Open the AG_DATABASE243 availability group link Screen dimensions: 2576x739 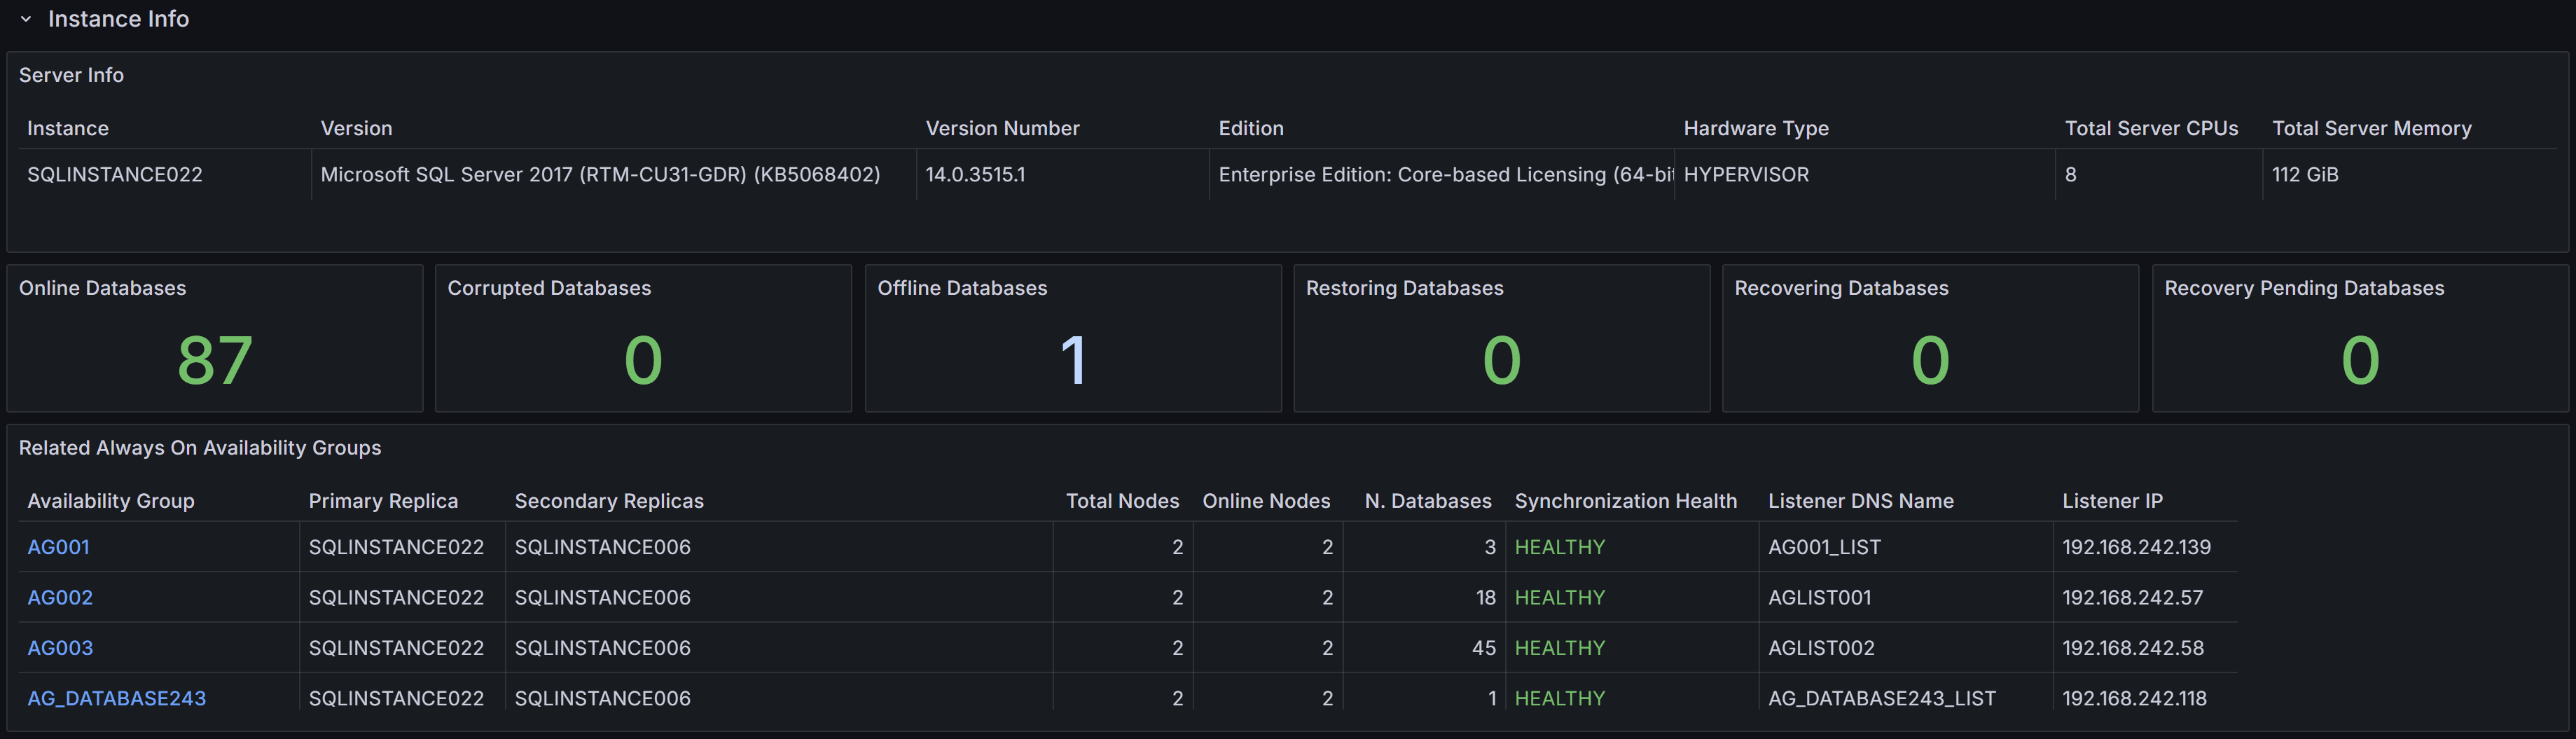coord(116,698)
